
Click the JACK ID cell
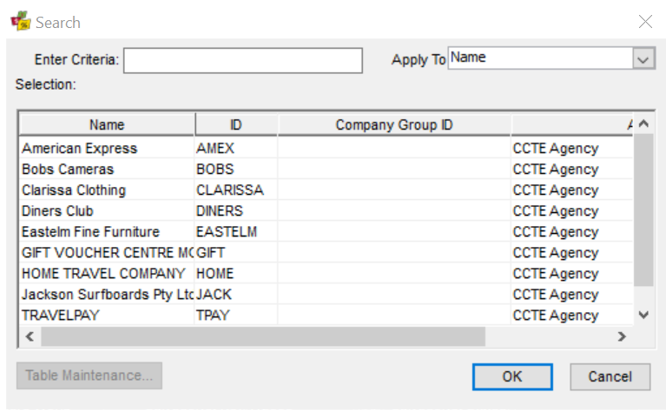click(x=236, y=295)
